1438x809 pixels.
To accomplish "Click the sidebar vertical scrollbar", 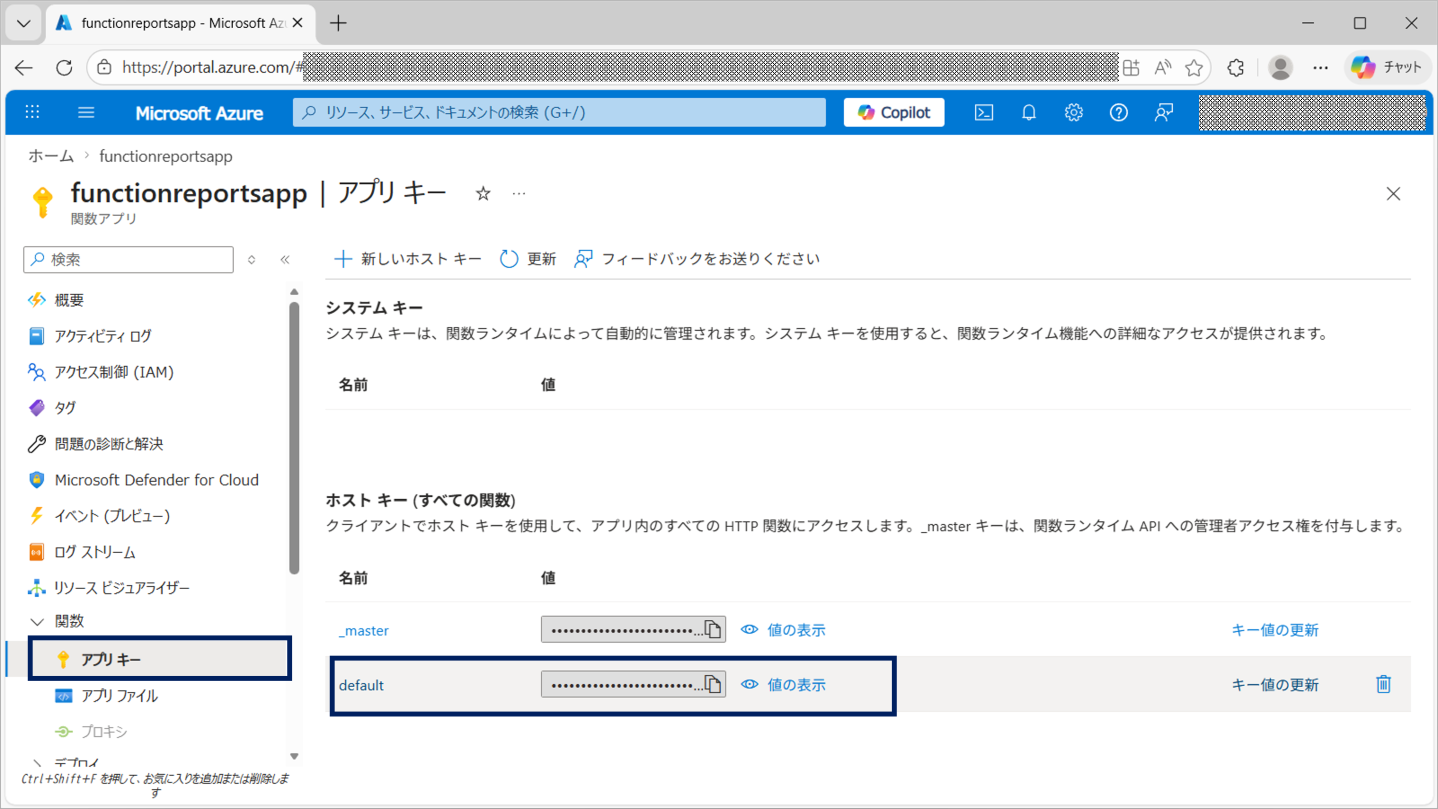I will (x=294, y=437).
